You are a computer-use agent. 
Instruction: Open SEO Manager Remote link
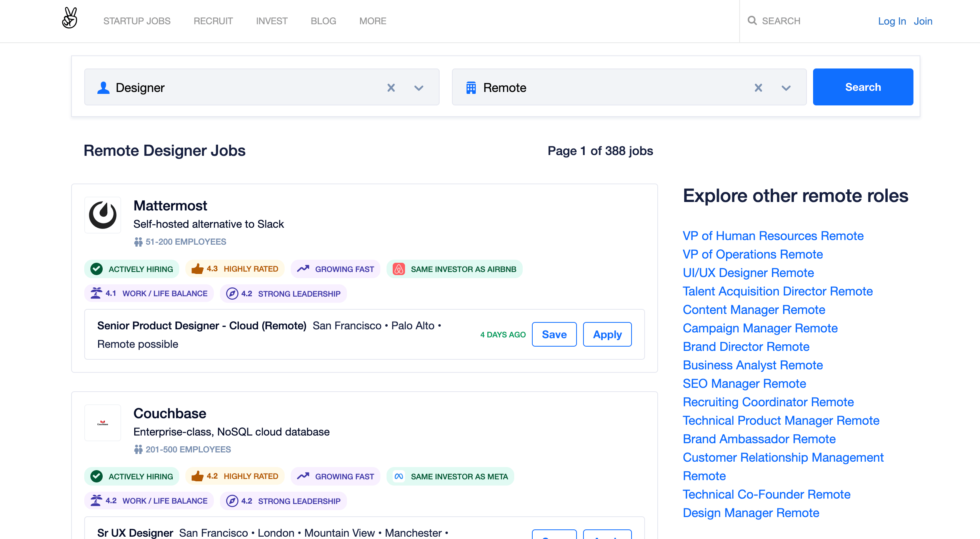coord(744,383)
